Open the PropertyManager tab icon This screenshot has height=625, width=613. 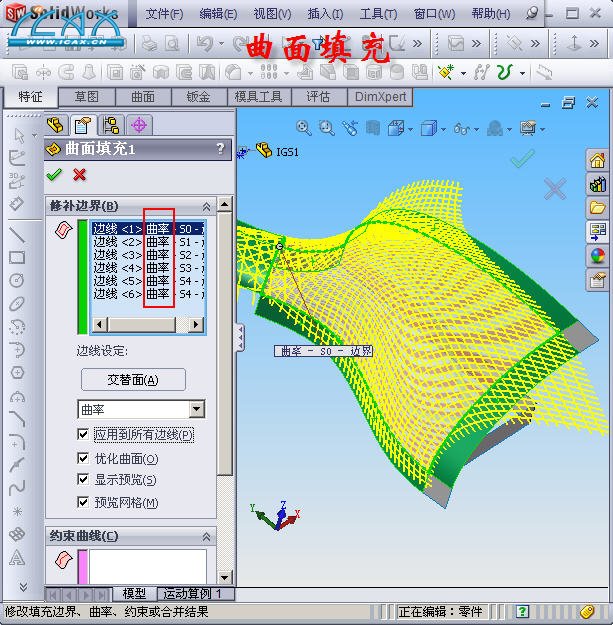coord(83,126)
